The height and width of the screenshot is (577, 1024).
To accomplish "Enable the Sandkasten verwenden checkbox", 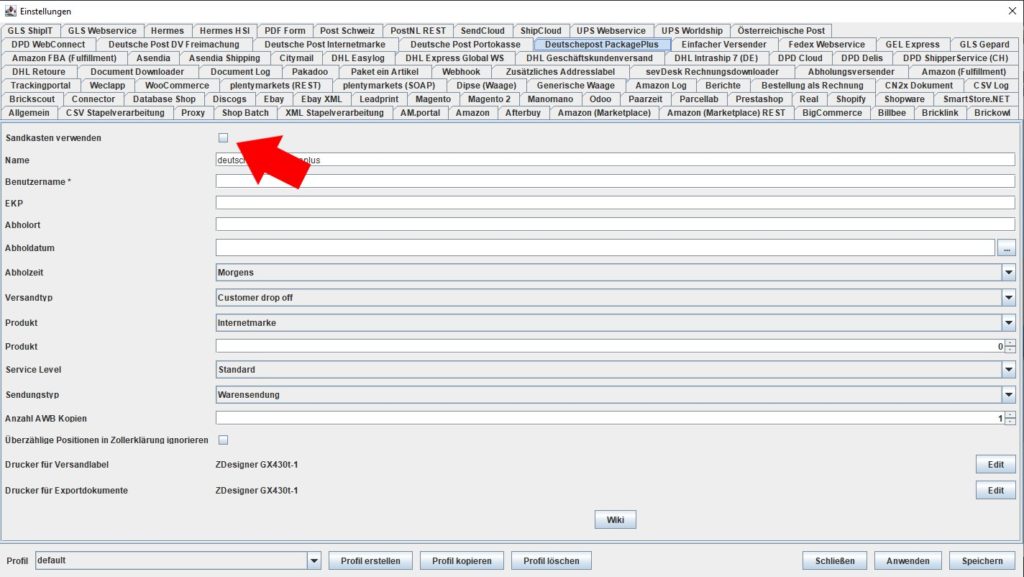I will coord(223,138).
